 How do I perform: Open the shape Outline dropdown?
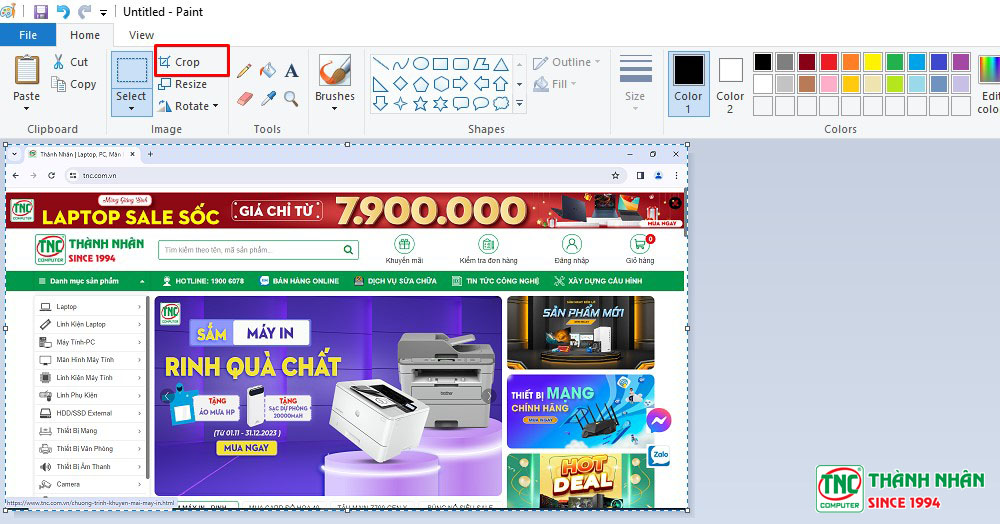pos(567,62)
